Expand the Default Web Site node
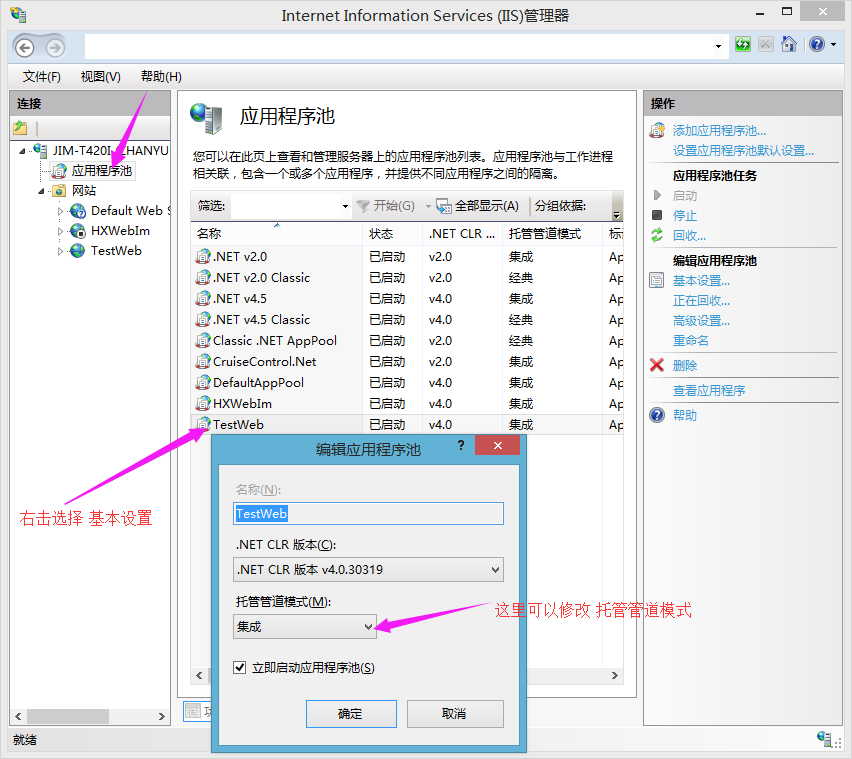This screenshot has height=759, width=852. pyautogui.click(x=60, y=211)
